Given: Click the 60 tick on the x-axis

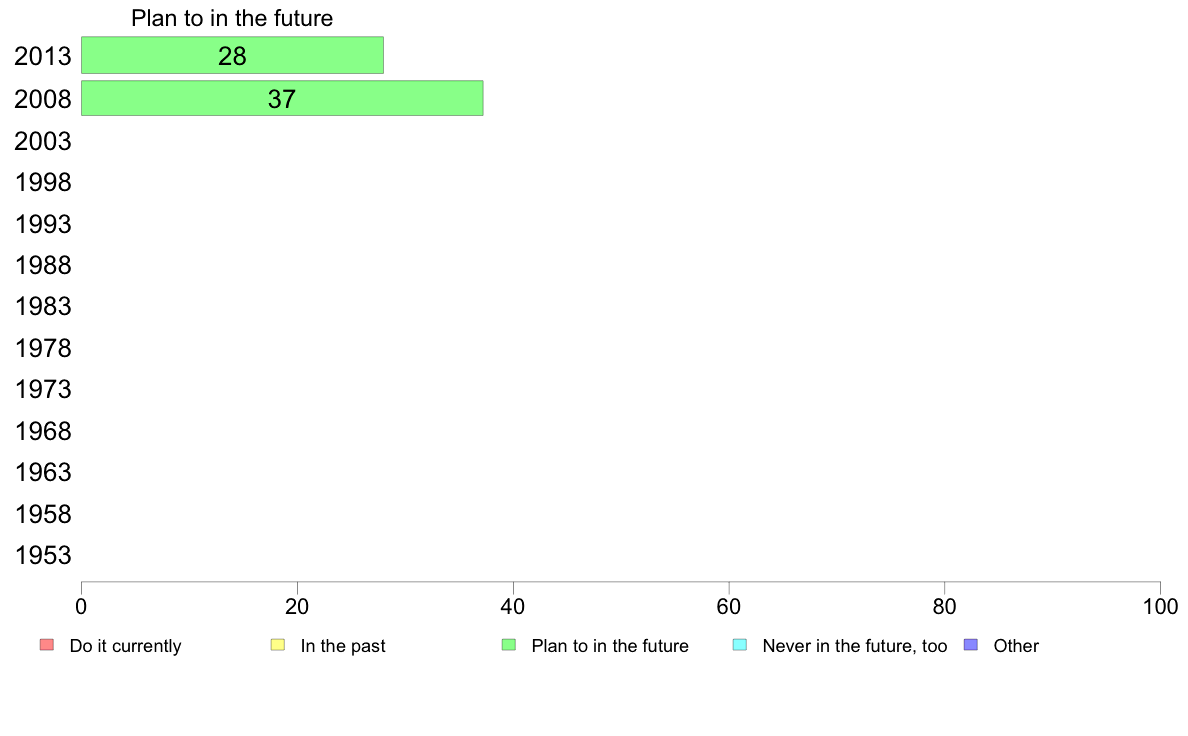Looking at the screenshot, I should [729, 606].
